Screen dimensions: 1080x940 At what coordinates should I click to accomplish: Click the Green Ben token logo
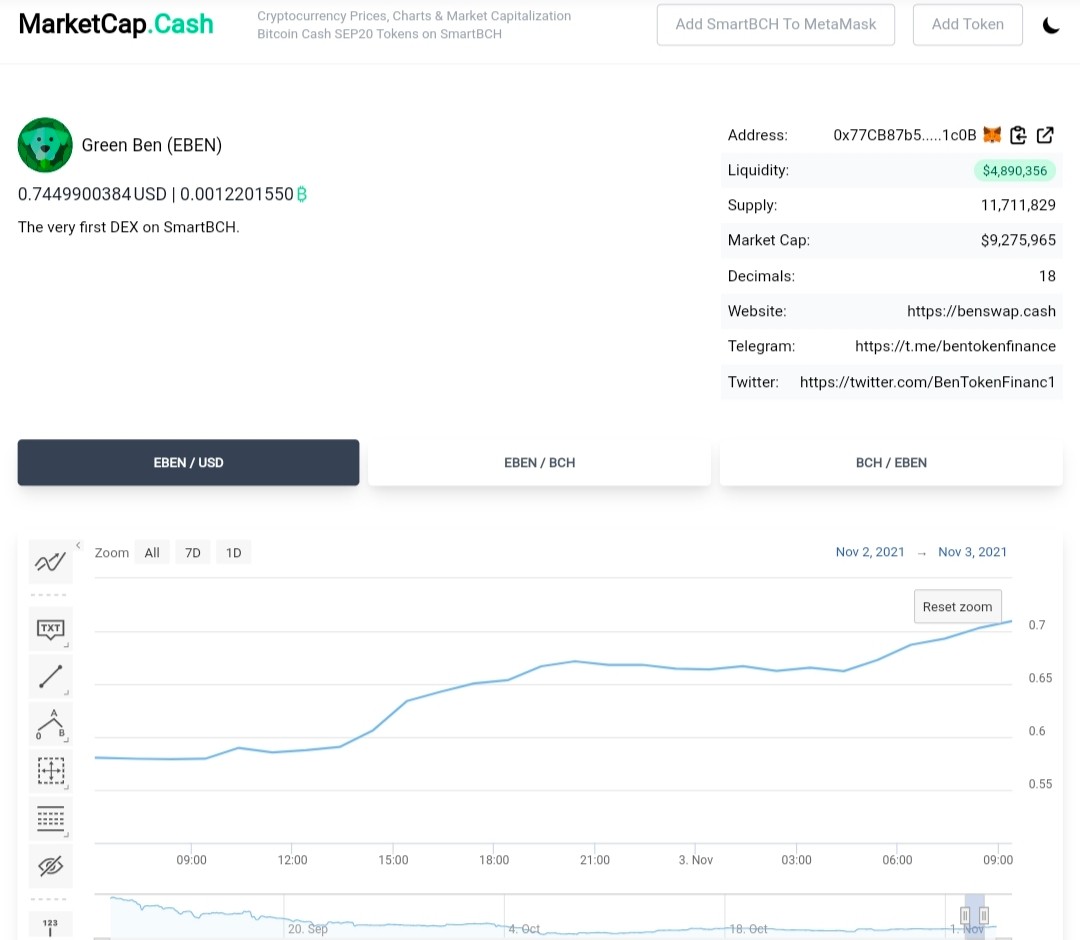tap(45, 145)
